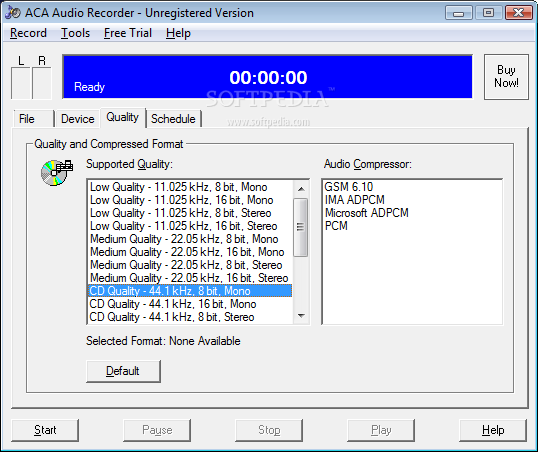Open the Record menu
This screenshot has height=452, width=538.
[x=28, y=33]
